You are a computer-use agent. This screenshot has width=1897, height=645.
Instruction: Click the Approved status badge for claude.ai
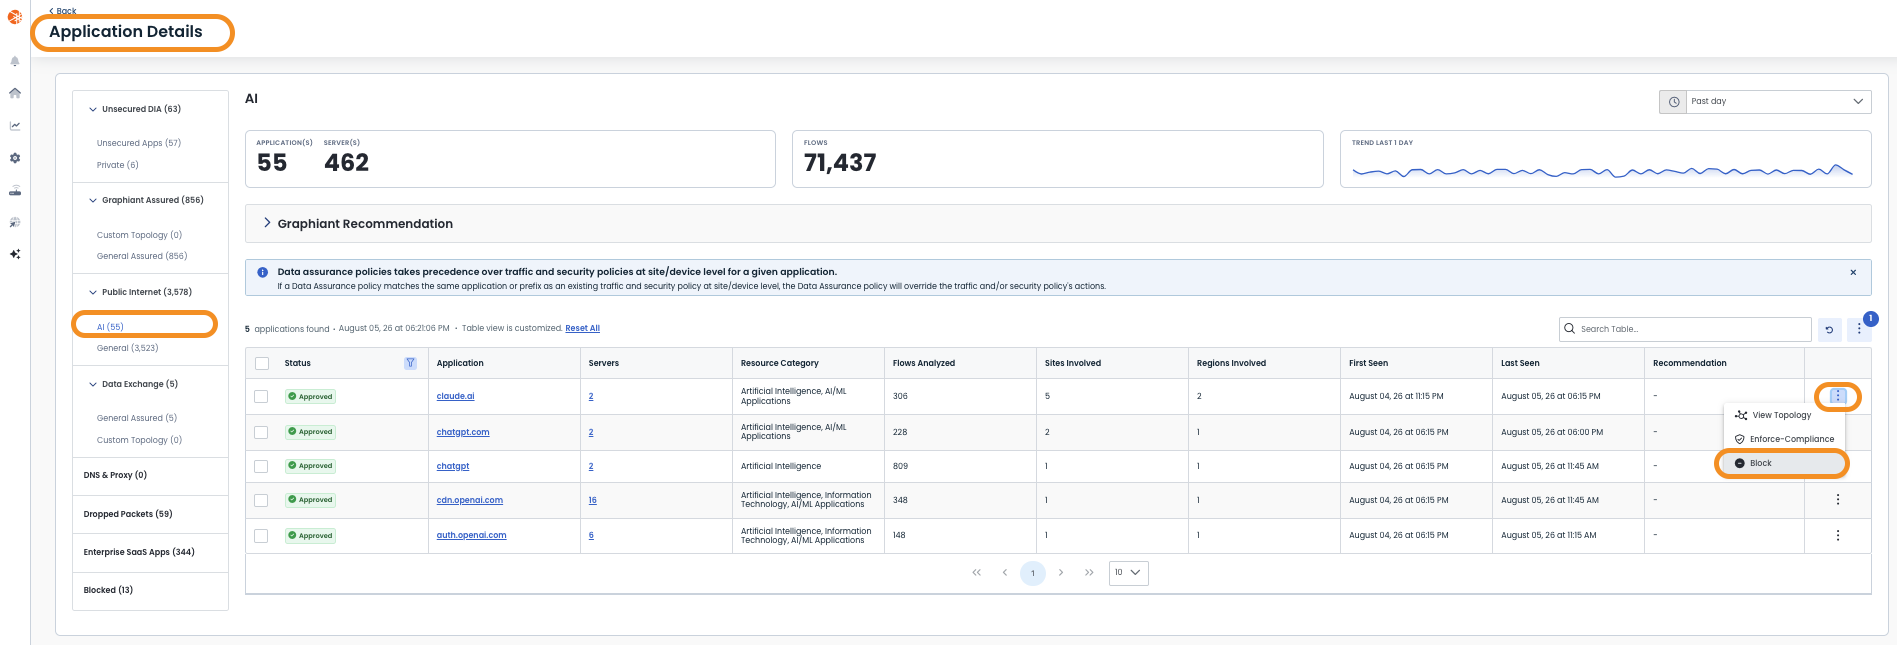pyautogui.click(x=311, y=397)
